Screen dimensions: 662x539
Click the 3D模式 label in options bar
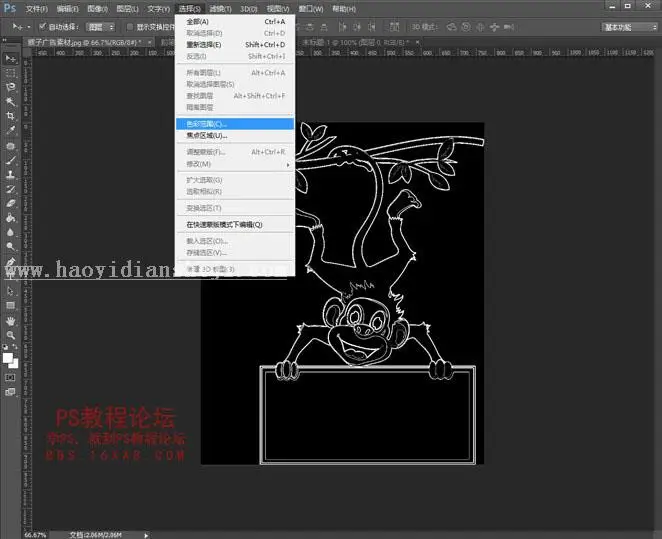click(423, 27)
